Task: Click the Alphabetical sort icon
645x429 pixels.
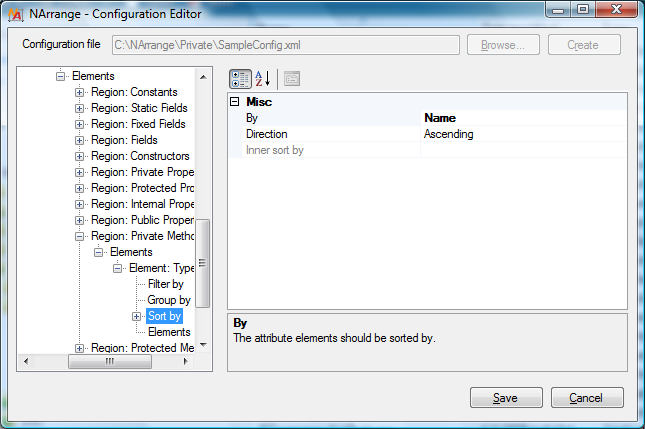Action: (x=262, y=79)
